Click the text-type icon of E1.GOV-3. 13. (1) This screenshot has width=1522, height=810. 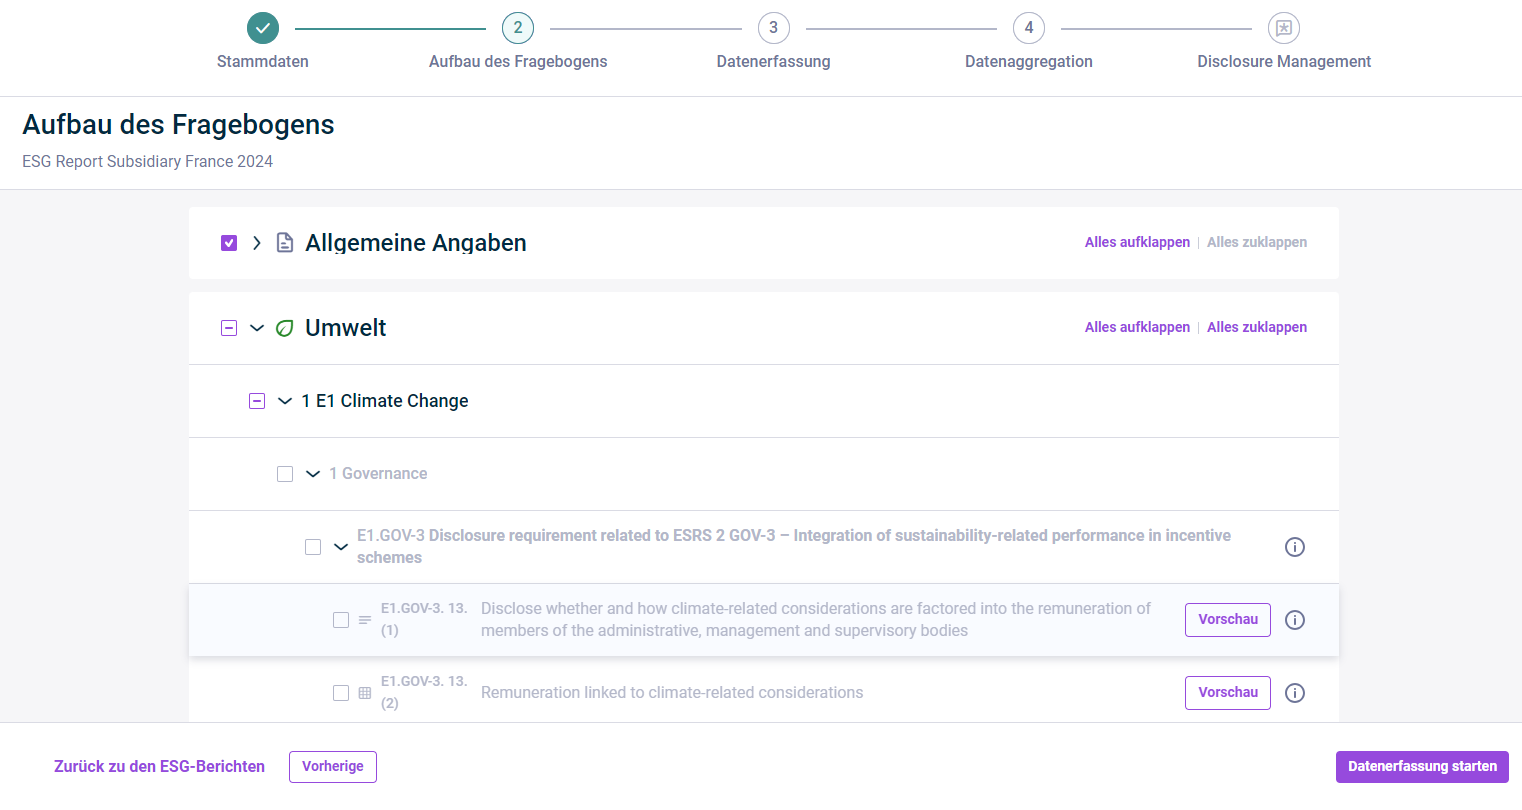click(365, 620)
